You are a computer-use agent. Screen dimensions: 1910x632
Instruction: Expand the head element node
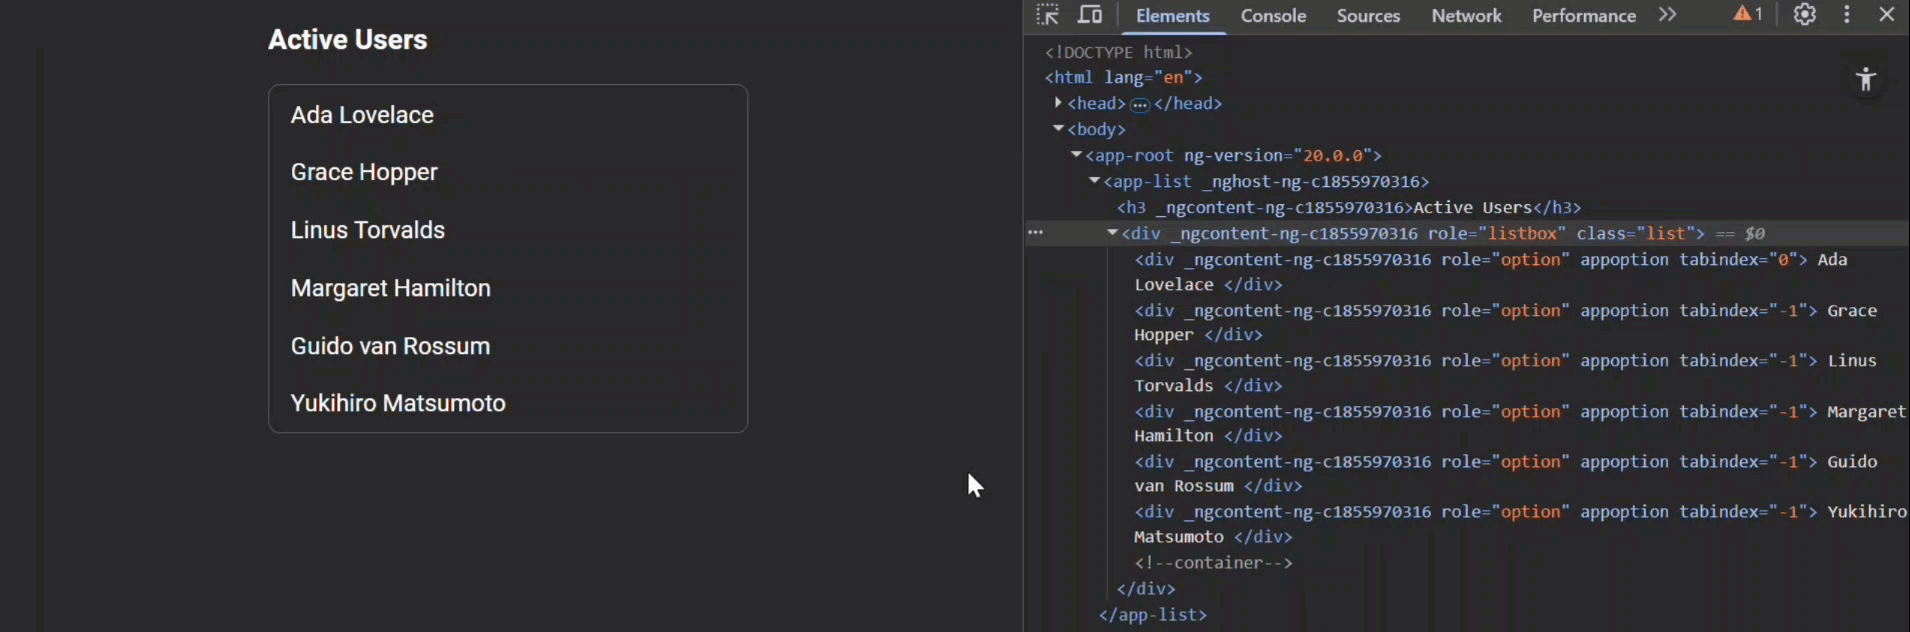coord(1058,103)
